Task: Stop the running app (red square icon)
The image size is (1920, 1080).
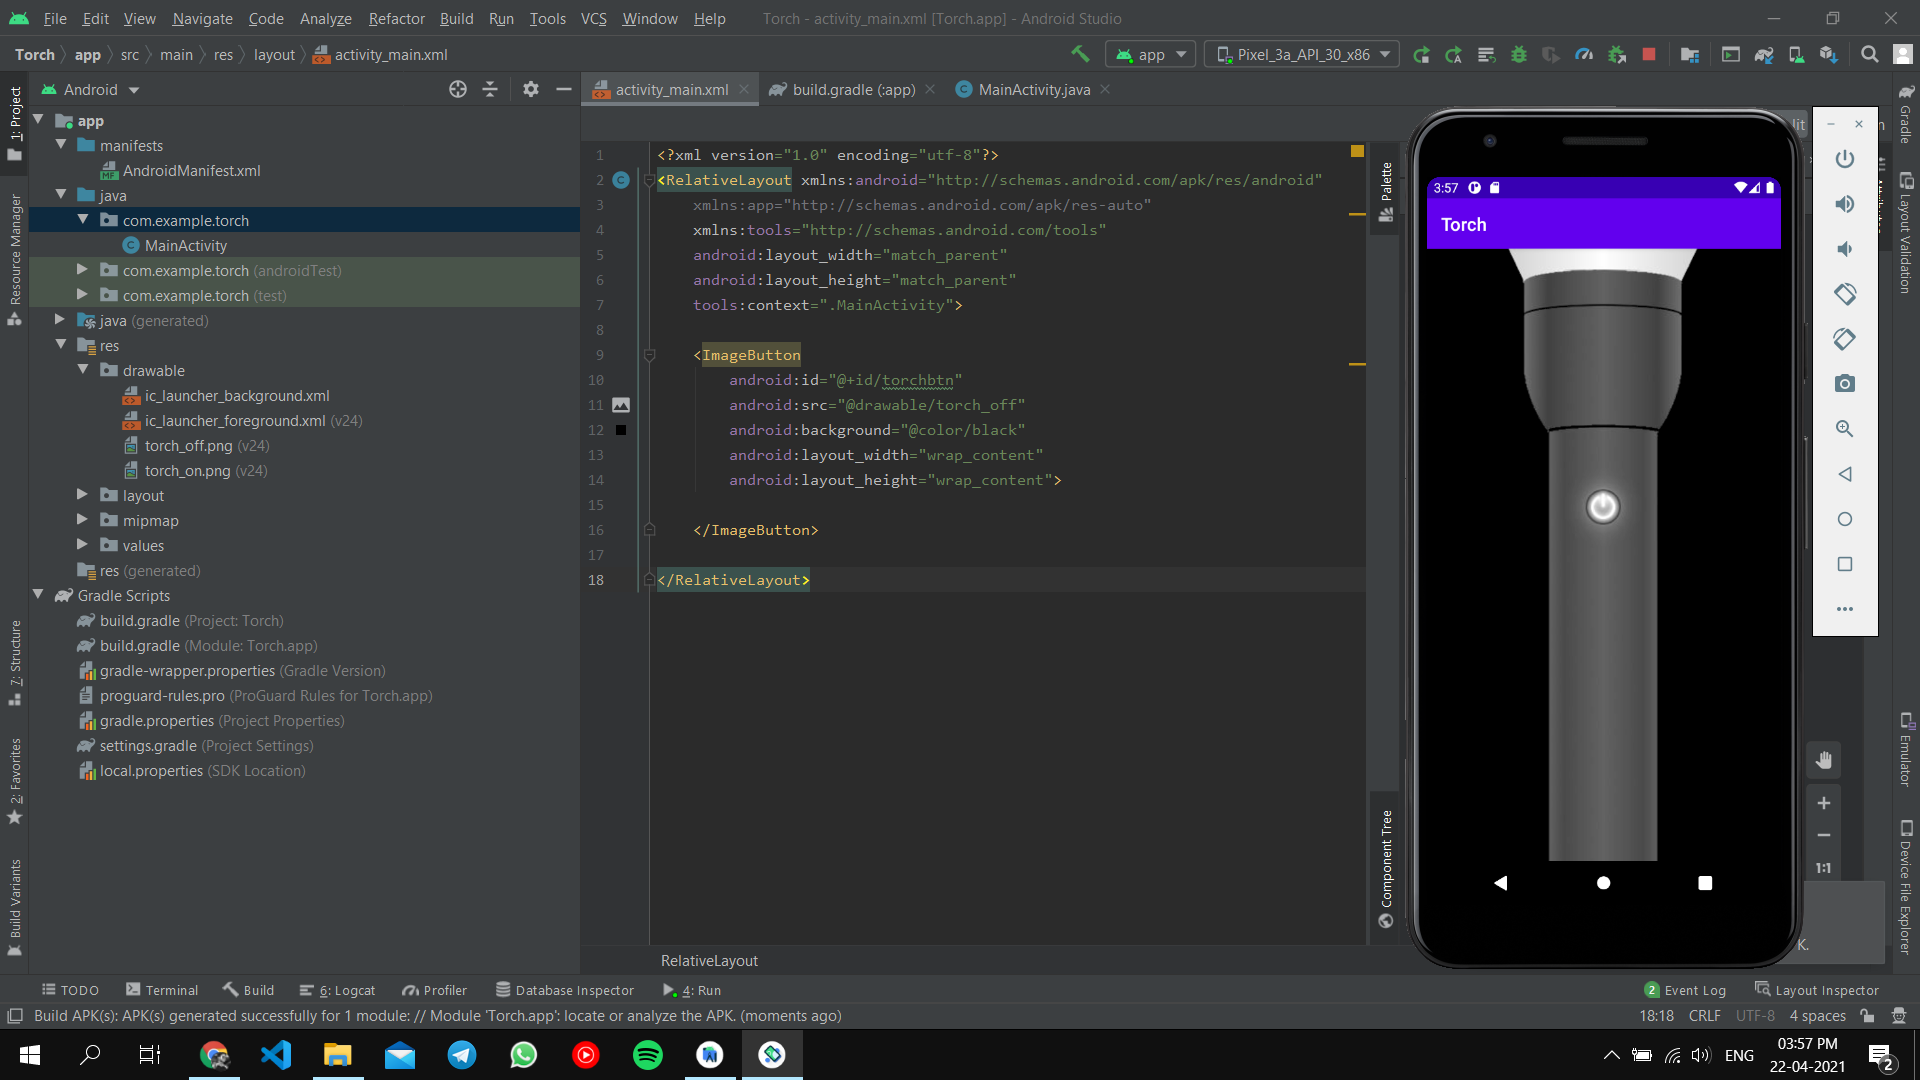Action: click(x=1649, y=54)
